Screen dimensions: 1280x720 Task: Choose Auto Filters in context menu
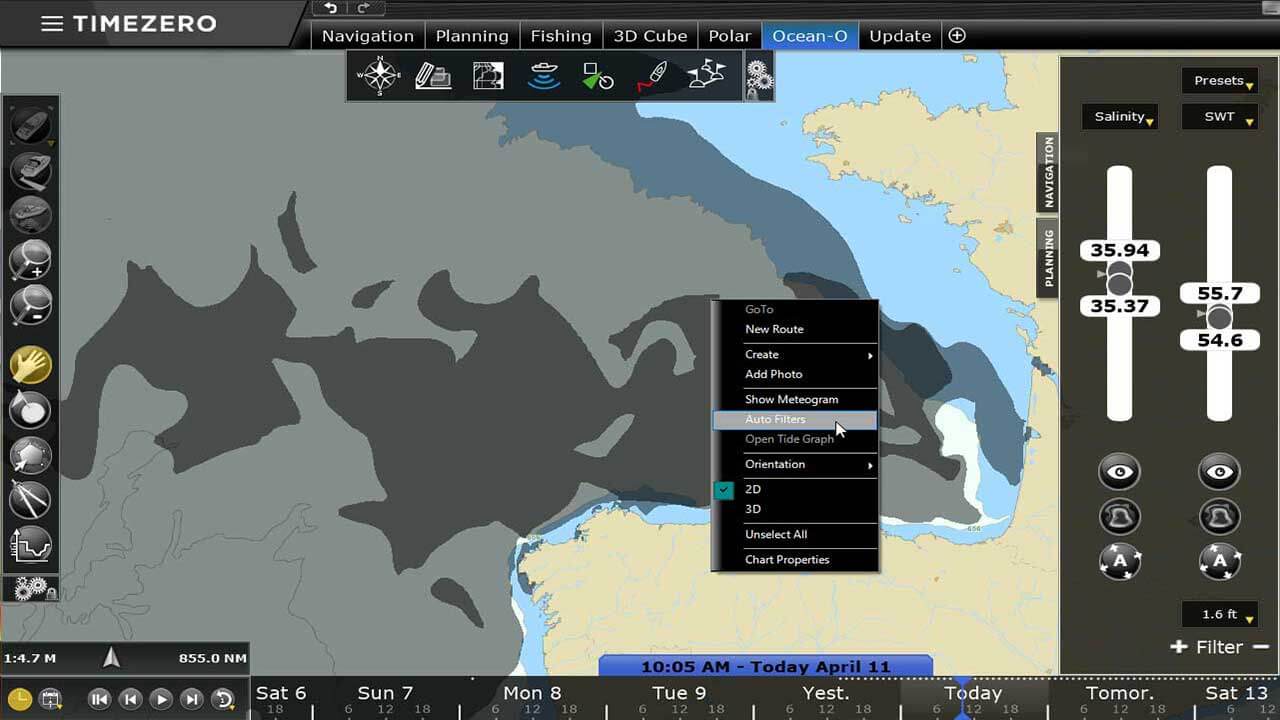[775, 420]
